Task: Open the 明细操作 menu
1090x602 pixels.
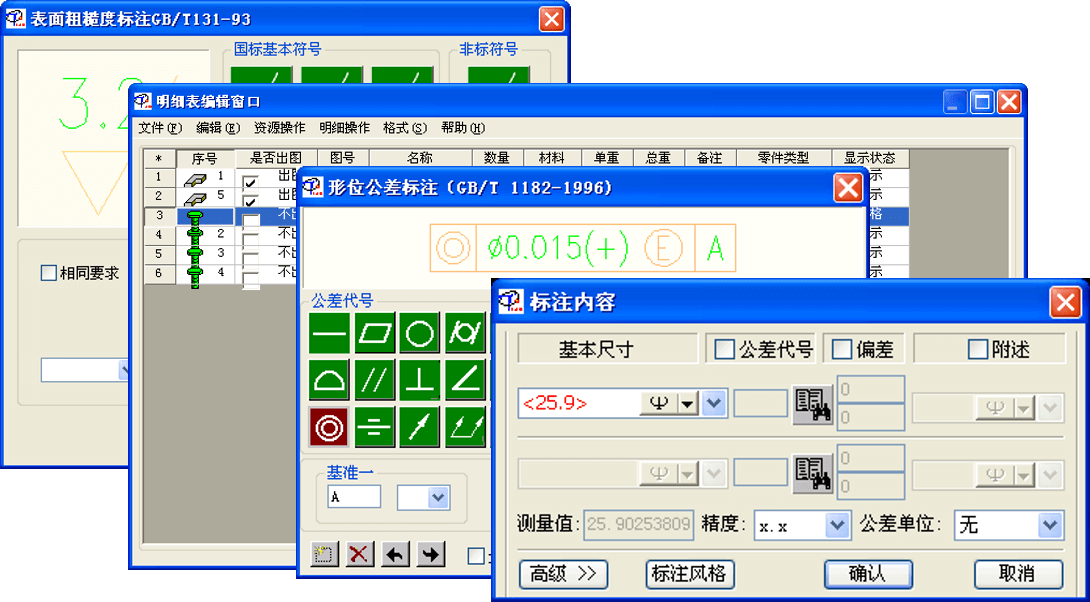Action: click(x=344, y=128)
